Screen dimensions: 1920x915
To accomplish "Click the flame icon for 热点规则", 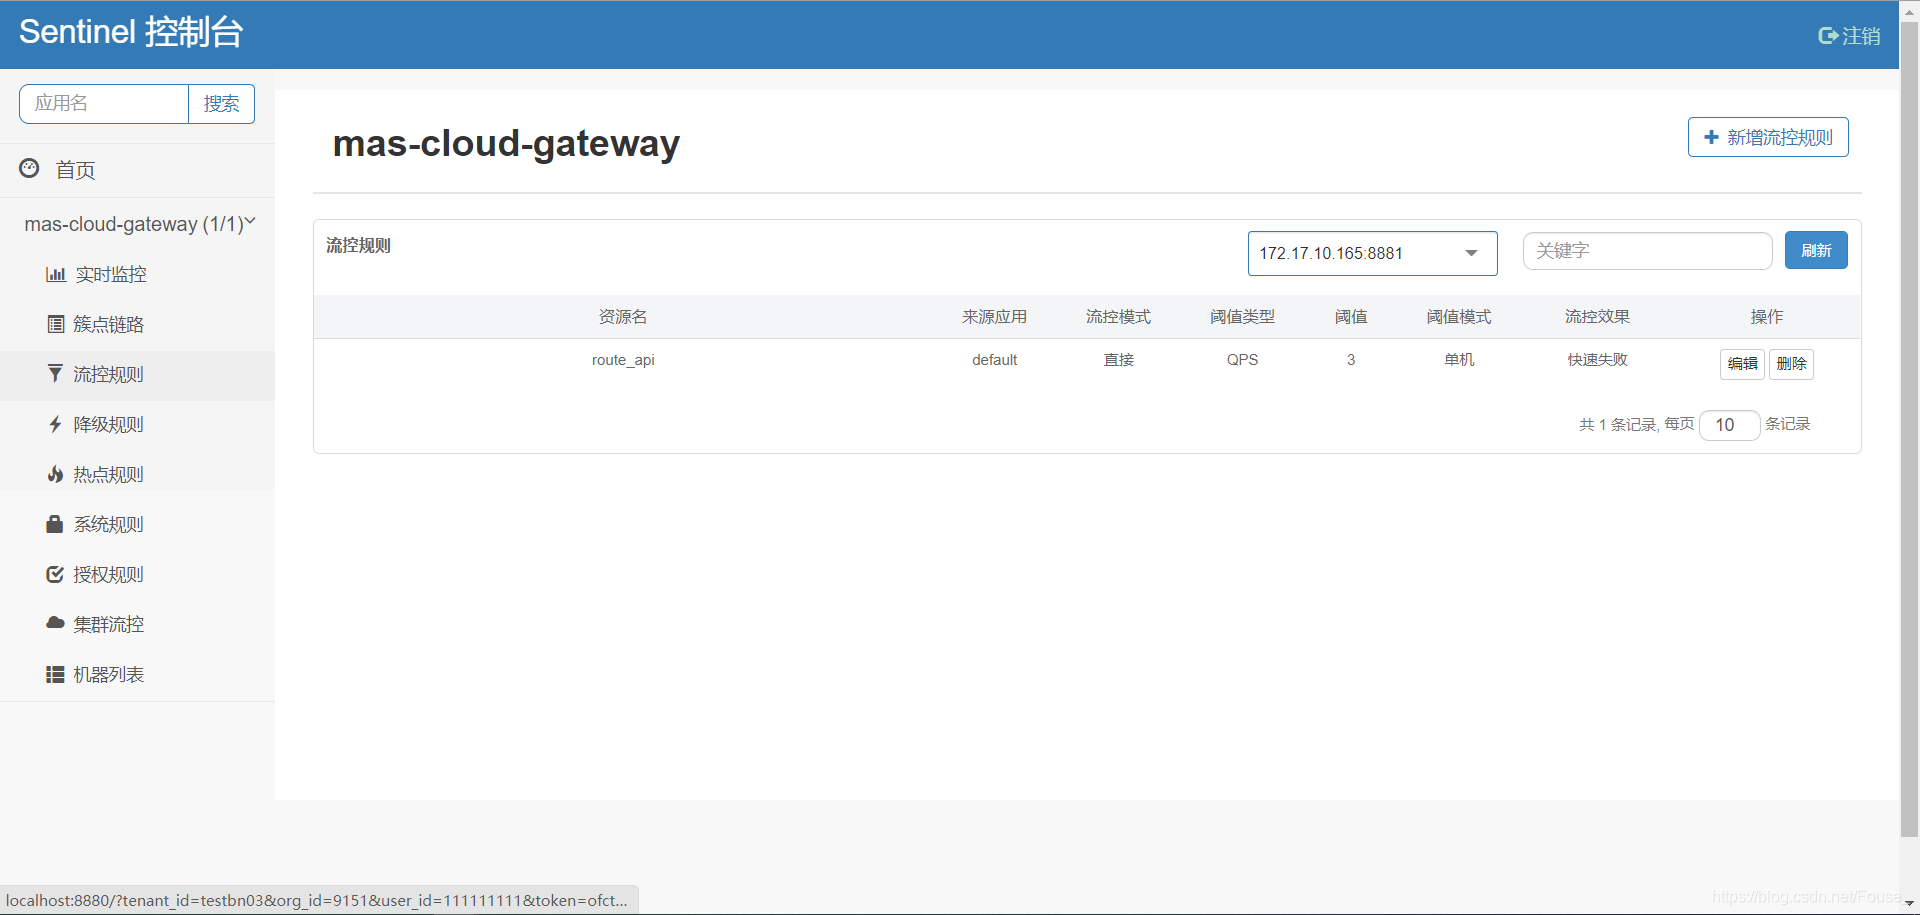I will click(55, 474).
